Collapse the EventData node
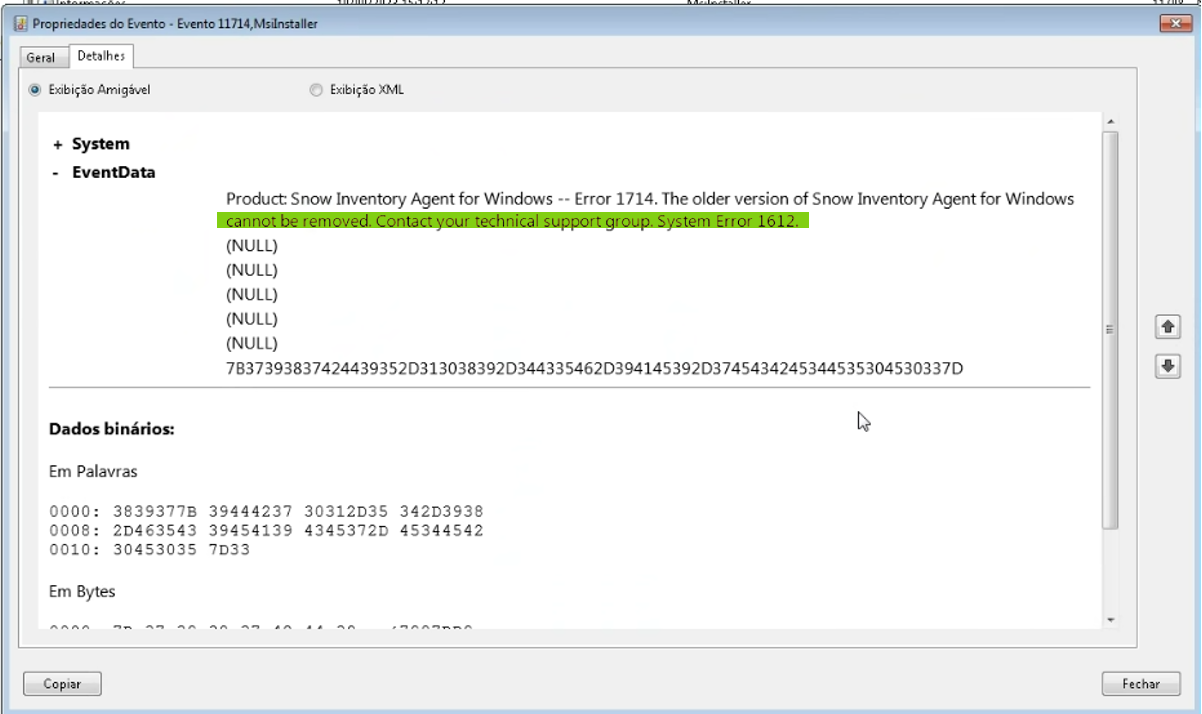 (x=57, y=173)
